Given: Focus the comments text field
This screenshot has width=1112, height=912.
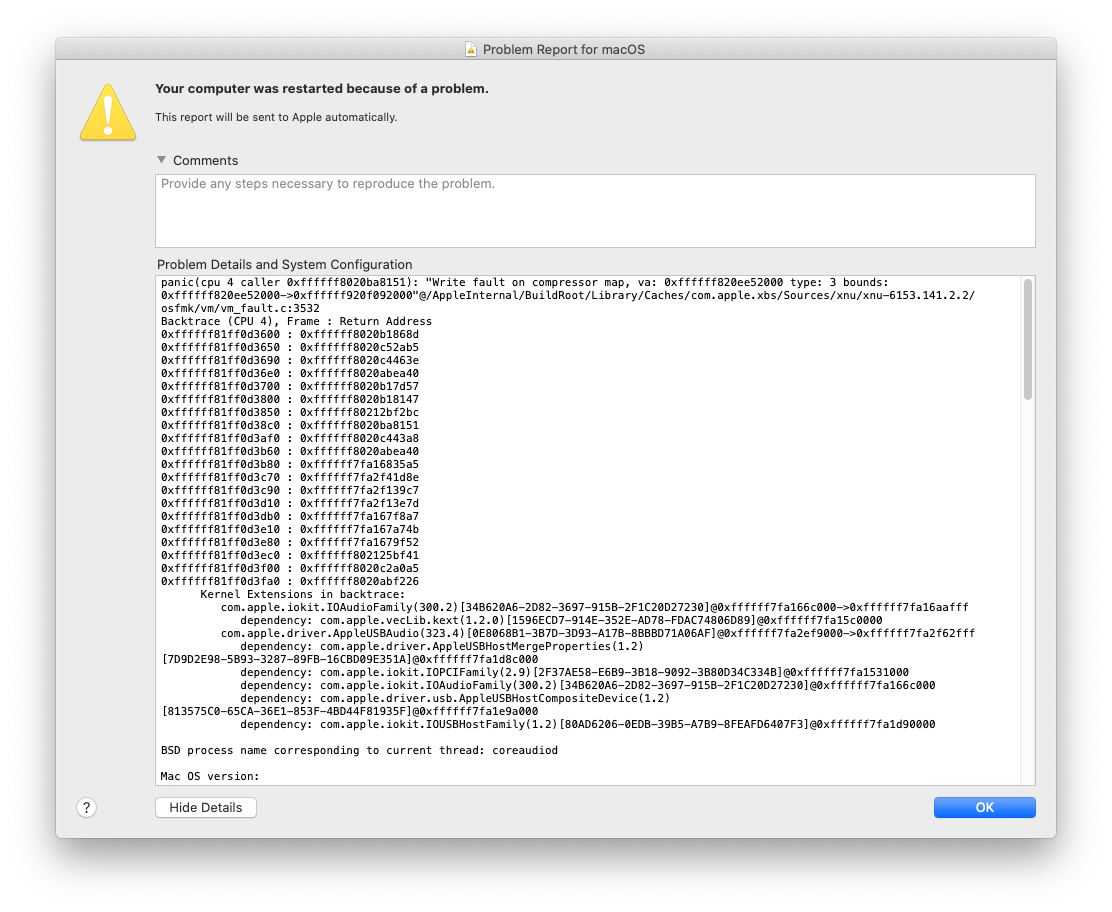Looking at the screenshot, I should (x=595, y=211).
